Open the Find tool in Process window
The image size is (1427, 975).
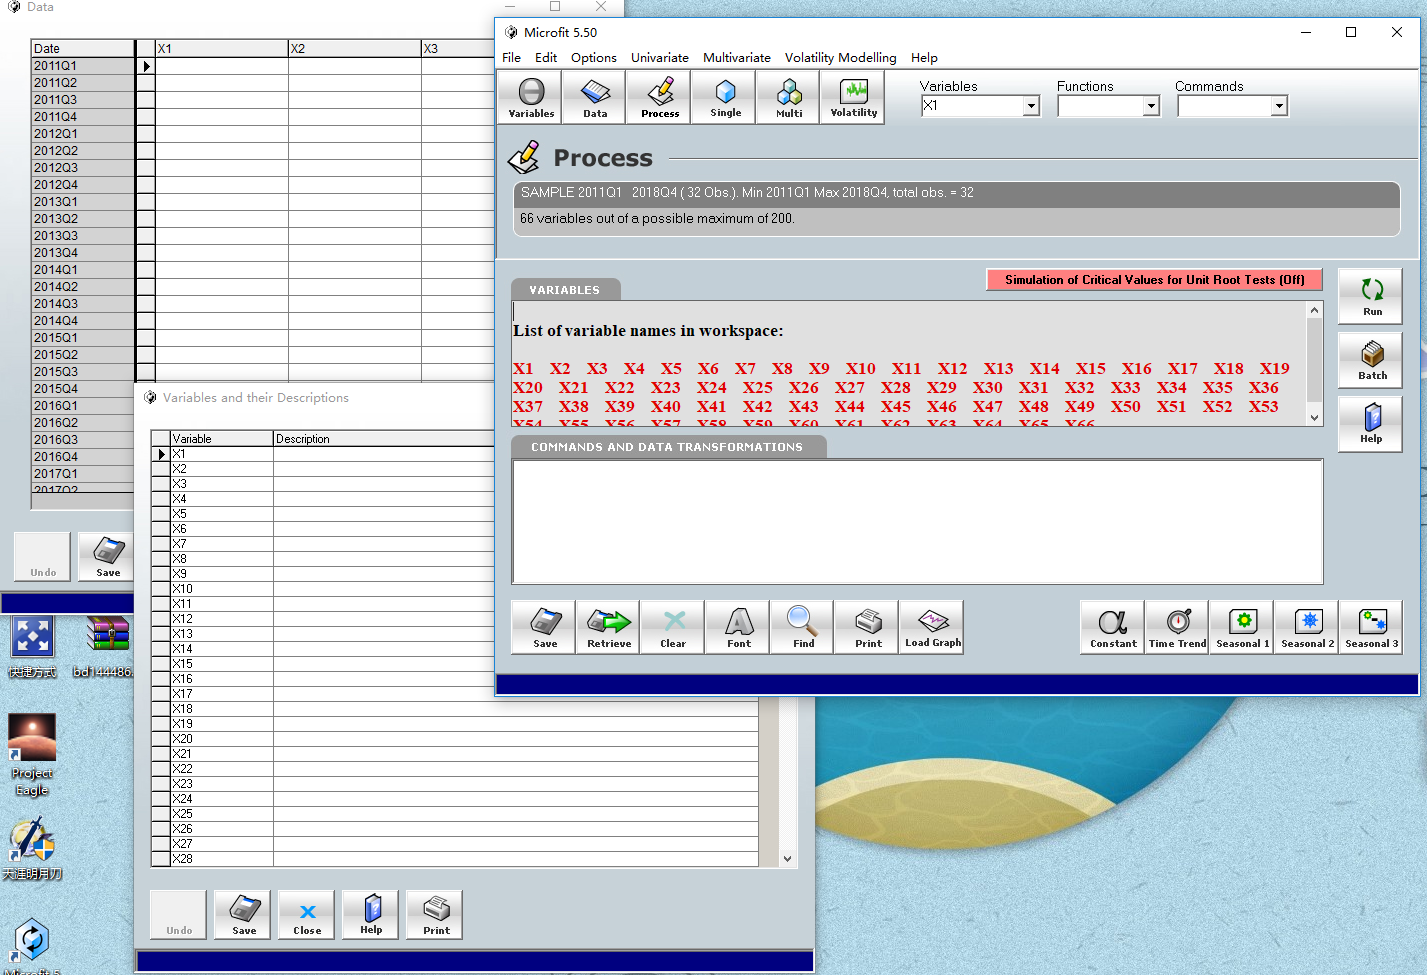[x=803, y=627]
